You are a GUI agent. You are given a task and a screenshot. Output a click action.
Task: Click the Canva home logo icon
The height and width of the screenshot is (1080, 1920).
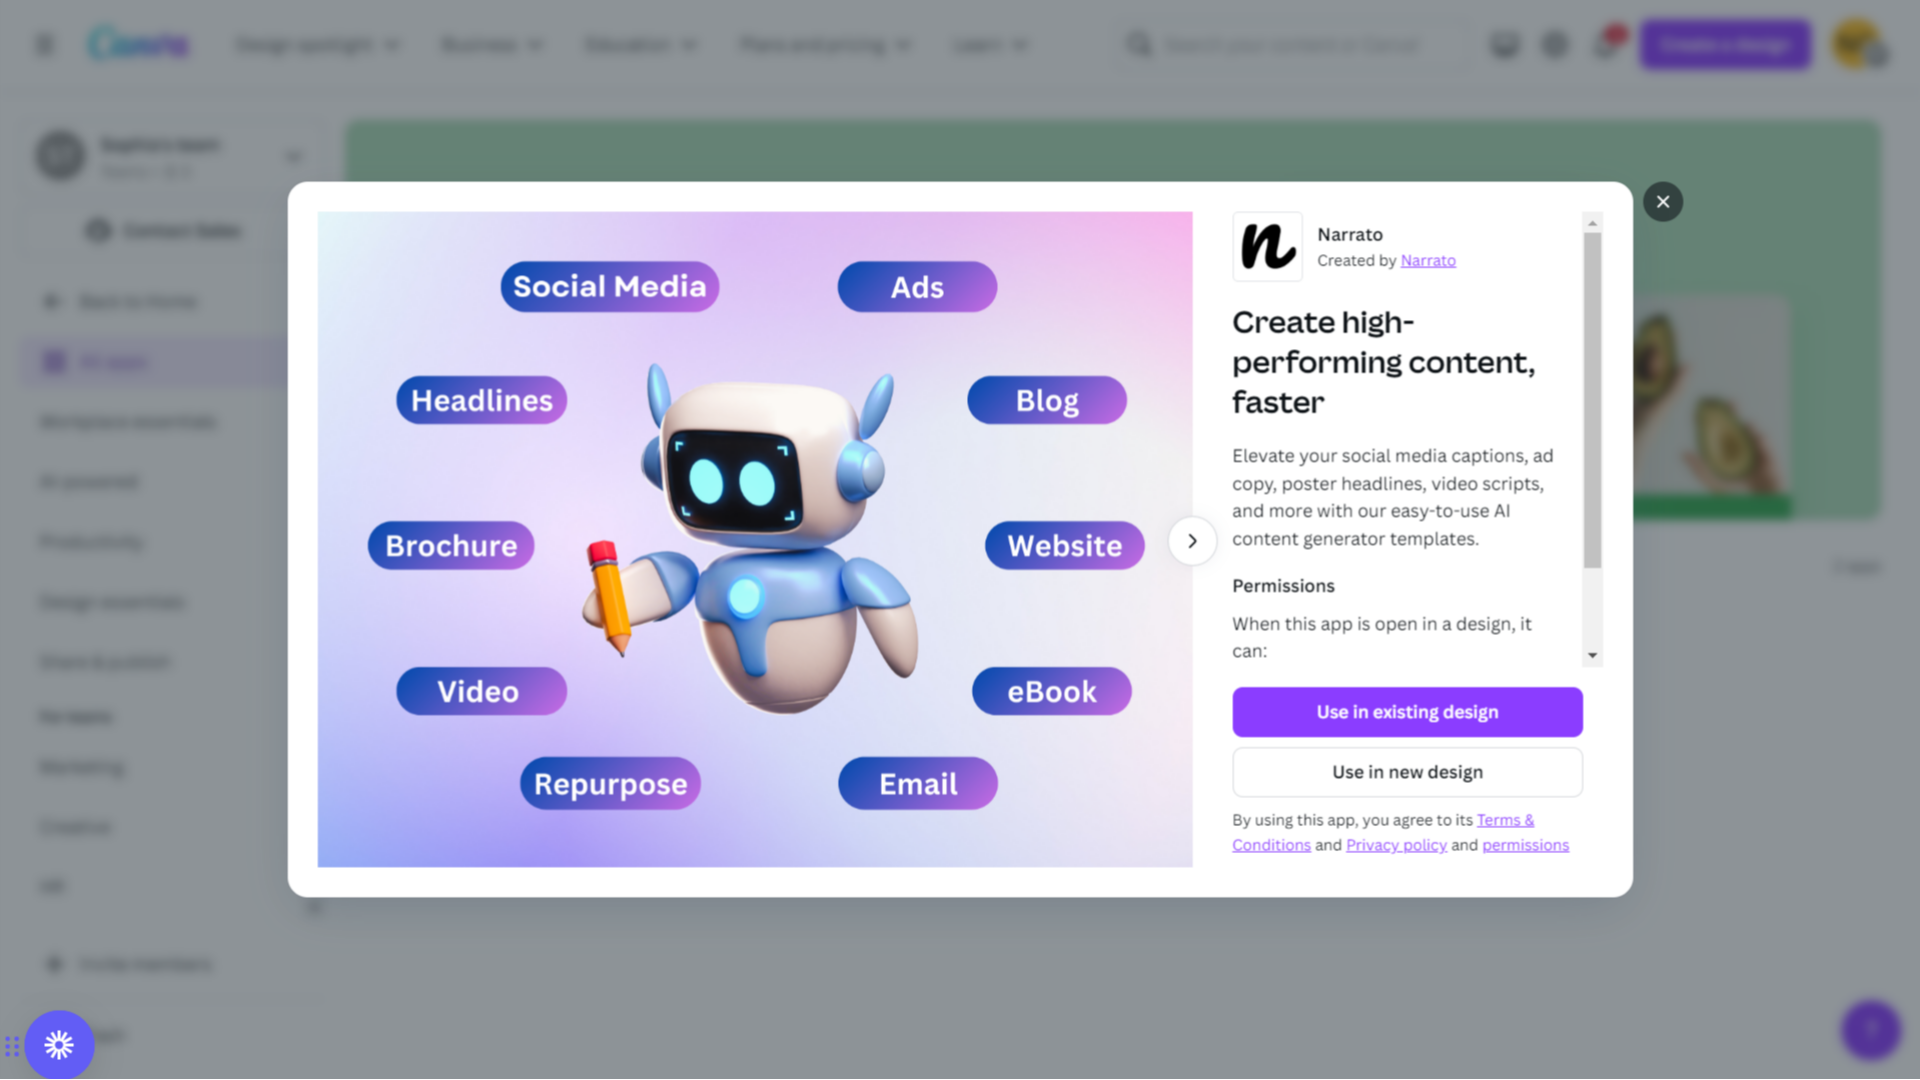pos(140,44)
